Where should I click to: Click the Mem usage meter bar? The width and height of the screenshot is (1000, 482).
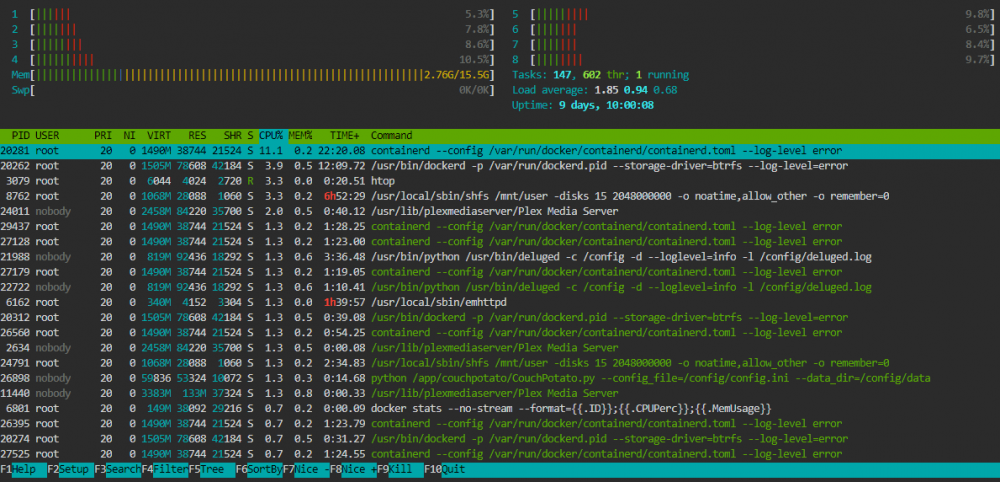253,75
